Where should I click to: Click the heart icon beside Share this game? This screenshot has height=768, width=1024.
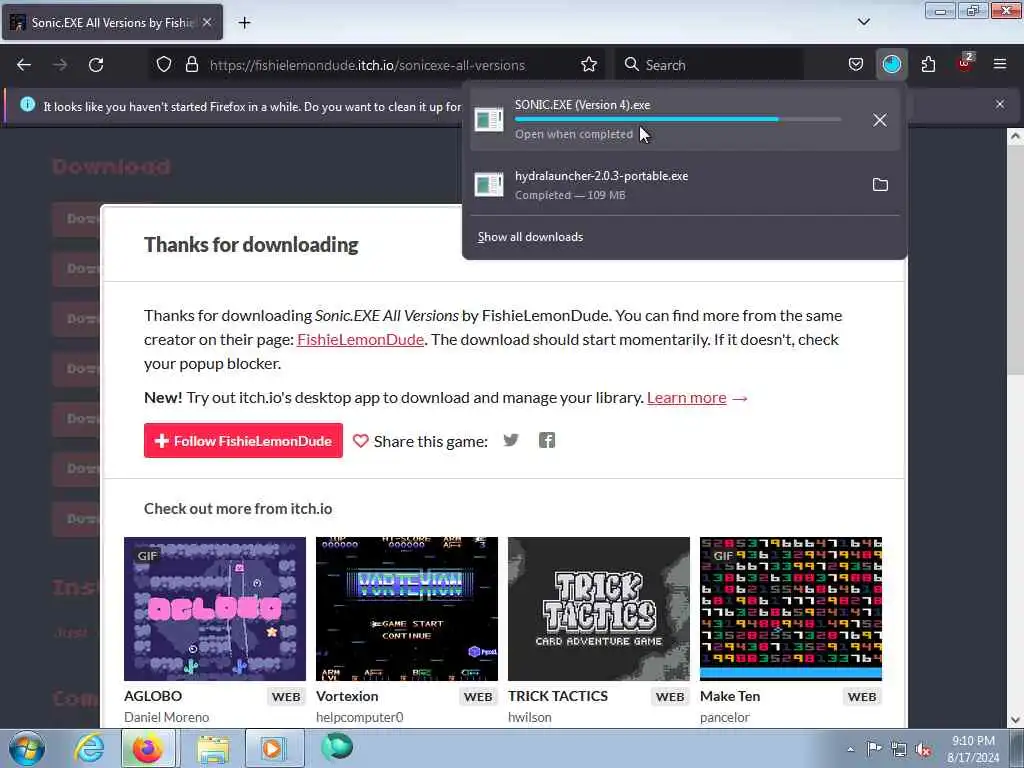coord(360,441)
